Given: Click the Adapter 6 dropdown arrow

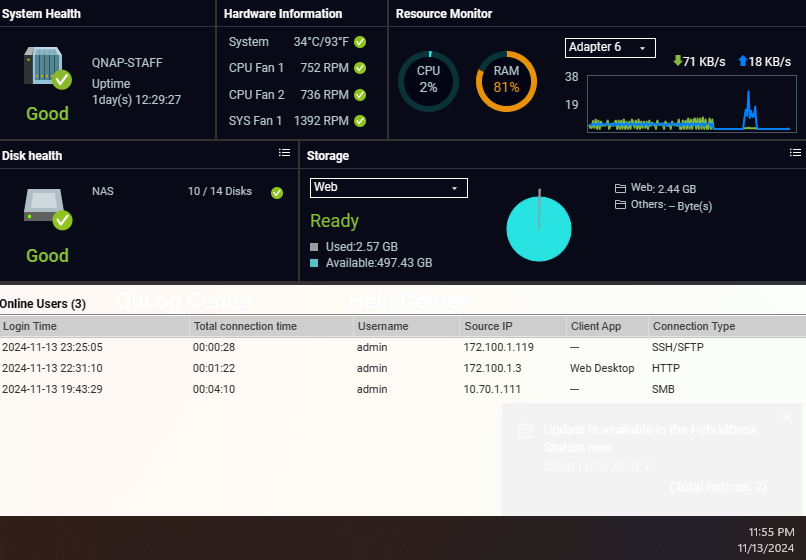Looking at the screenshot, I should click(643, 48).
